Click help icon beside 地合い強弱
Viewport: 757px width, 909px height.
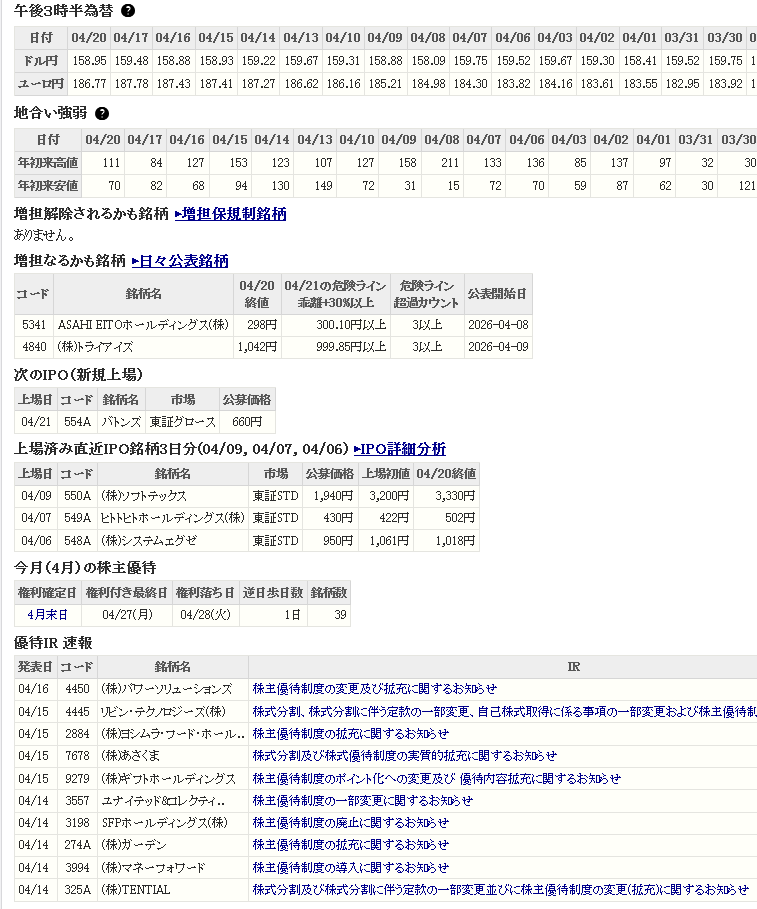[x=102, y=114]
